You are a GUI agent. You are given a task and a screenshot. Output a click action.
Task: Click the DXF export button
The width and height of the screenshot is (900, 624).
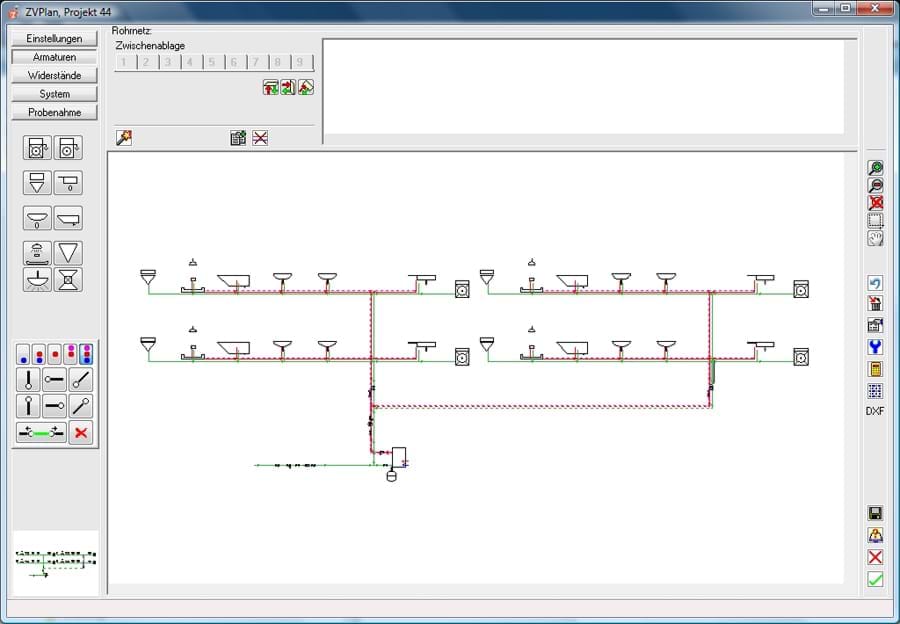click(x=875, y=411)
